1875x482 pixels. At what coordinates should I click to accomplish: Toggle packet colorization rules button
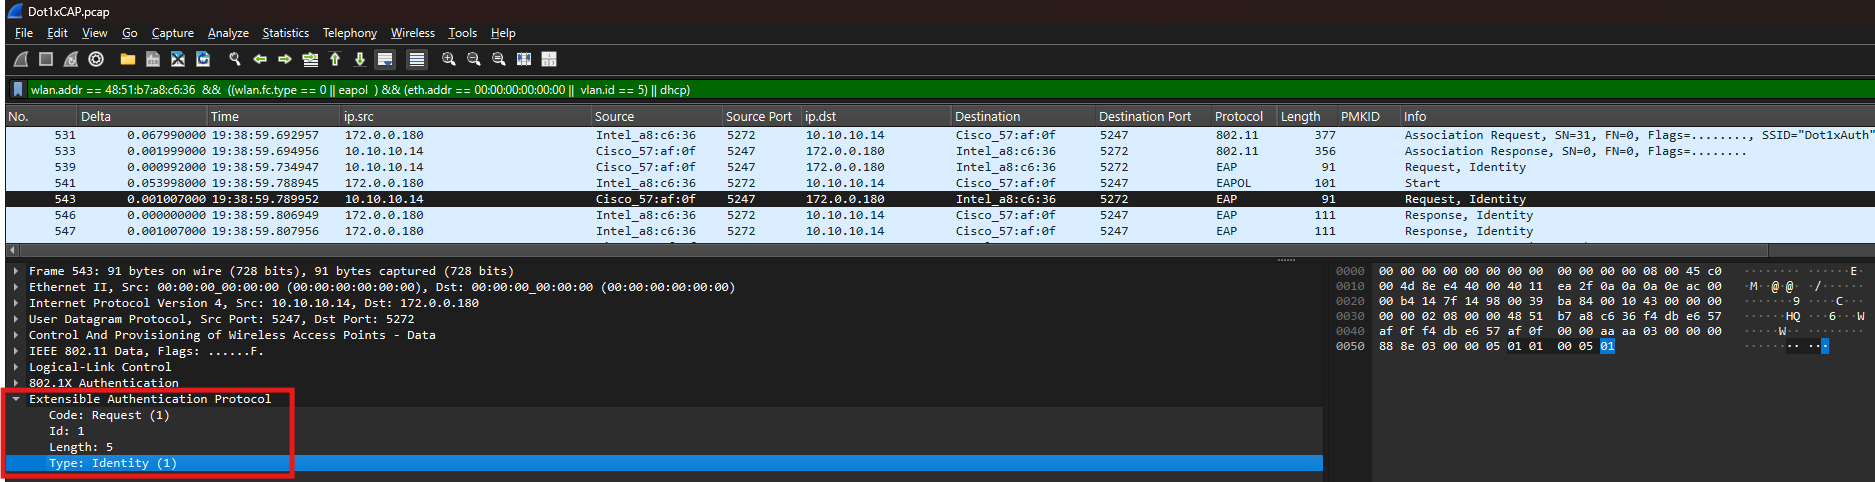tap(417, 60)
